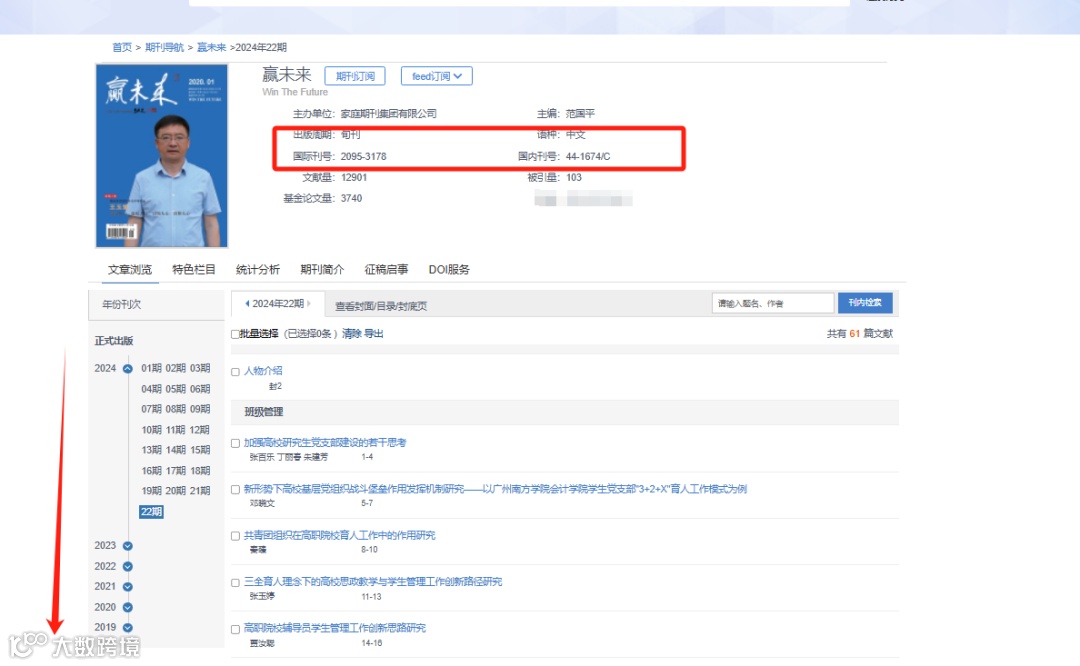
Task: Open the feed订阅 dropdown
Action: (x=437, y=76)
